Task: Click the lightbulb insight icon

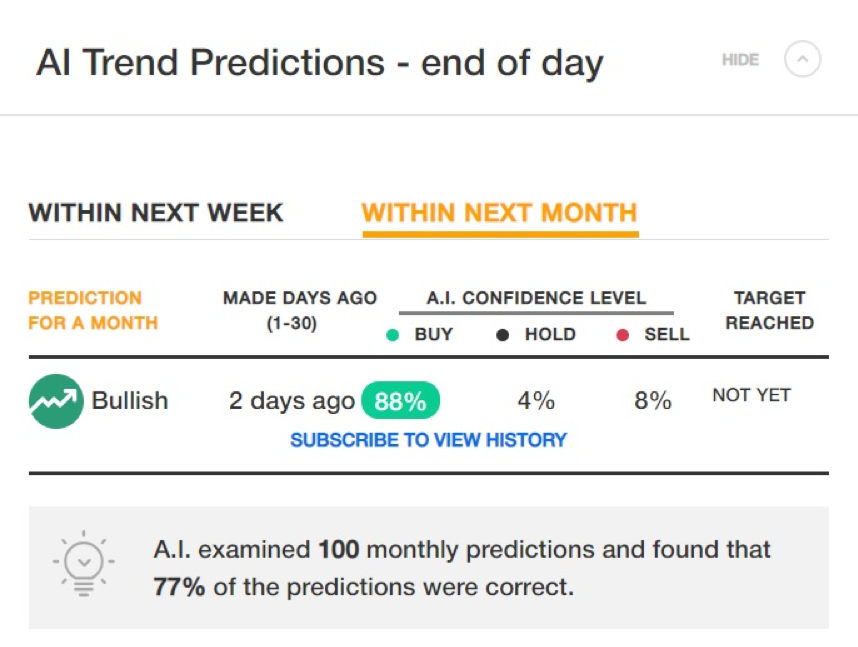Action: [84, 563]
